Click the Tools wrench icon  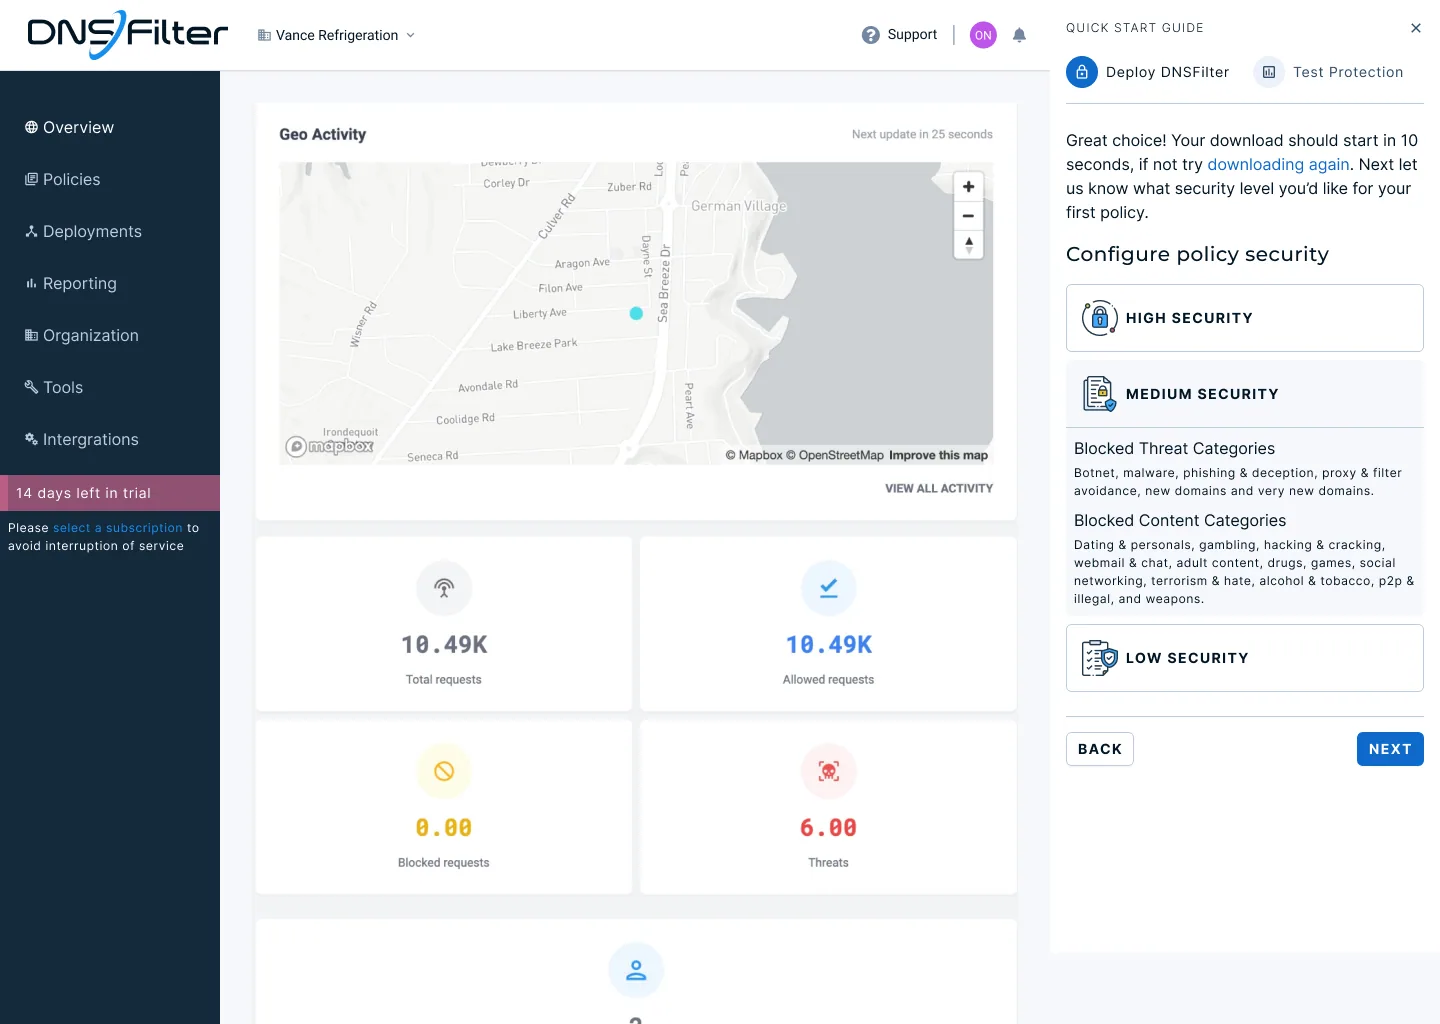coord(32,387)
